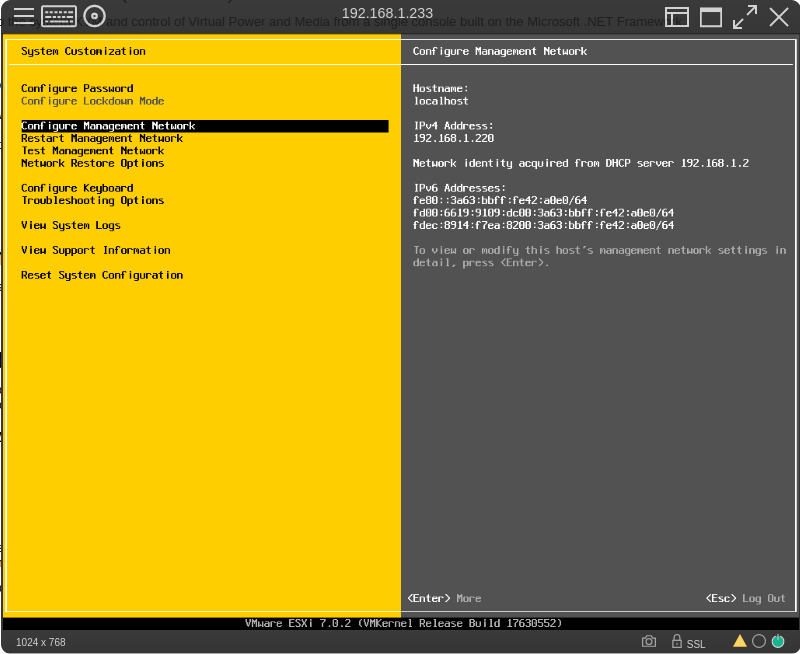Viewport: 800px width, 654px height.
Task: Toggle the panel layout view icon
Action: (677, 17)
